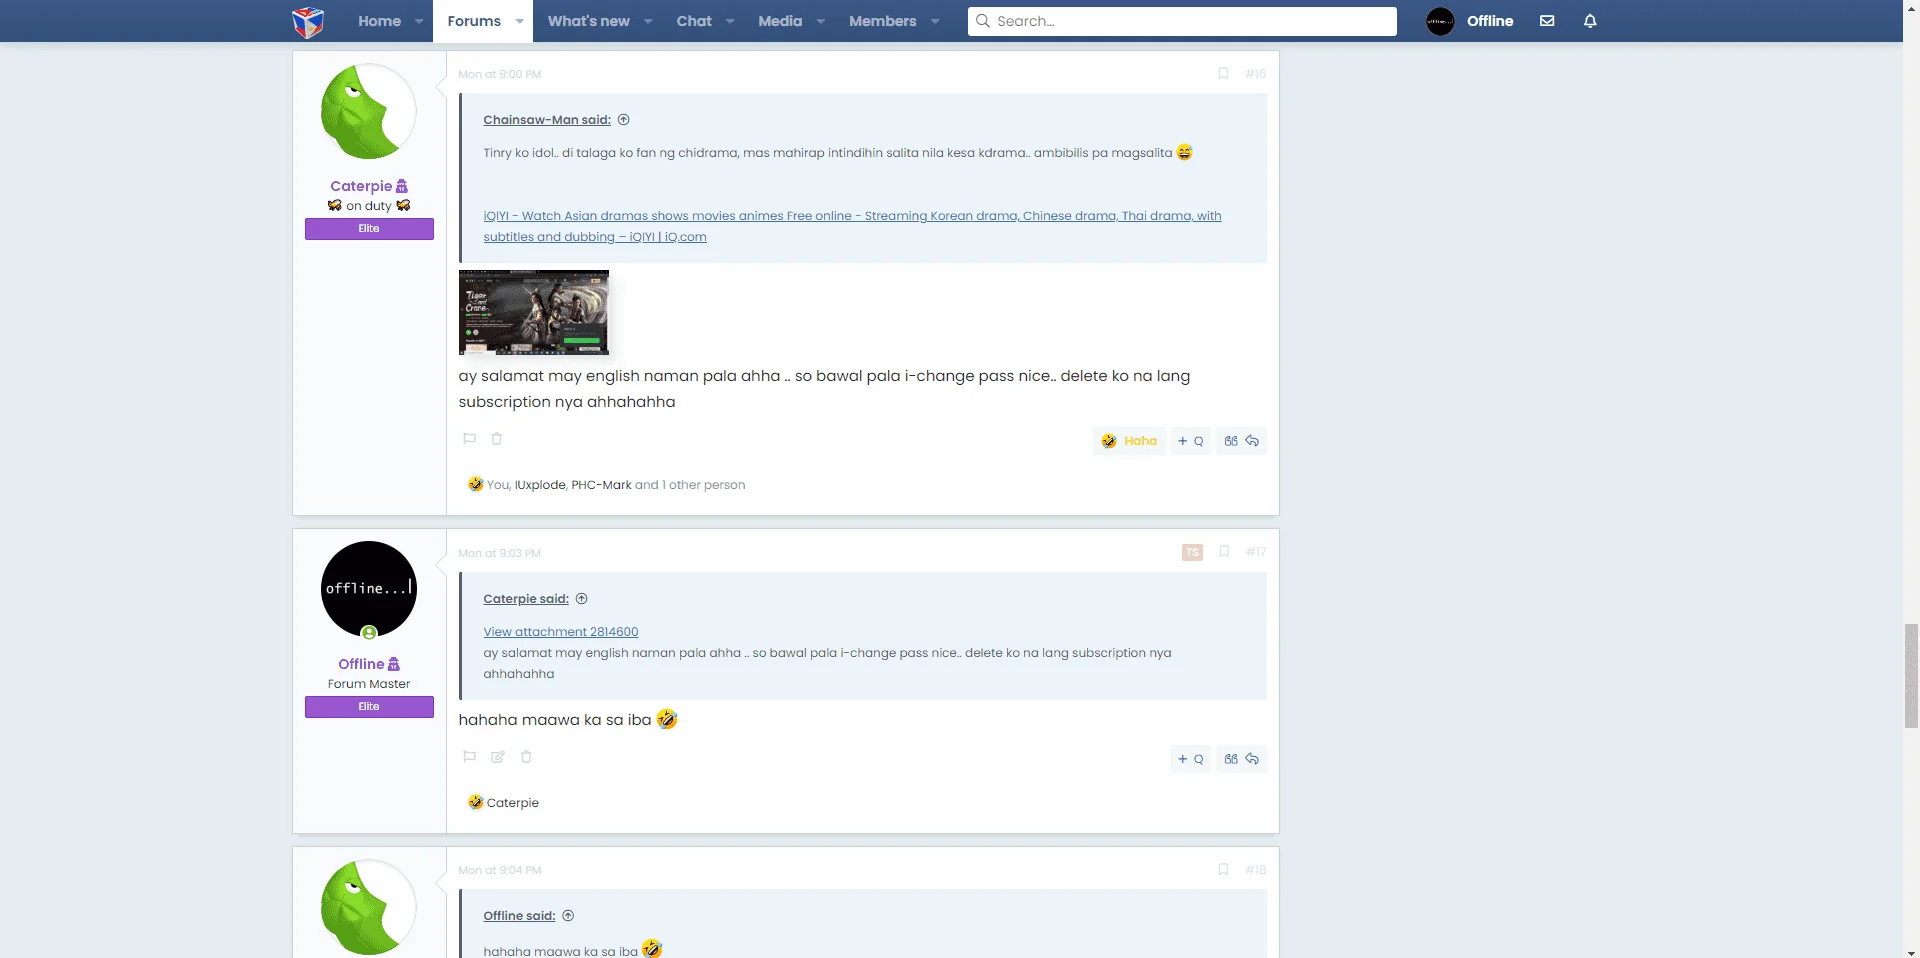This screenshot has width=1920, height=958.
Task: Click the Mon at 9:03 PM timestamp
Action: coord(500,553)
